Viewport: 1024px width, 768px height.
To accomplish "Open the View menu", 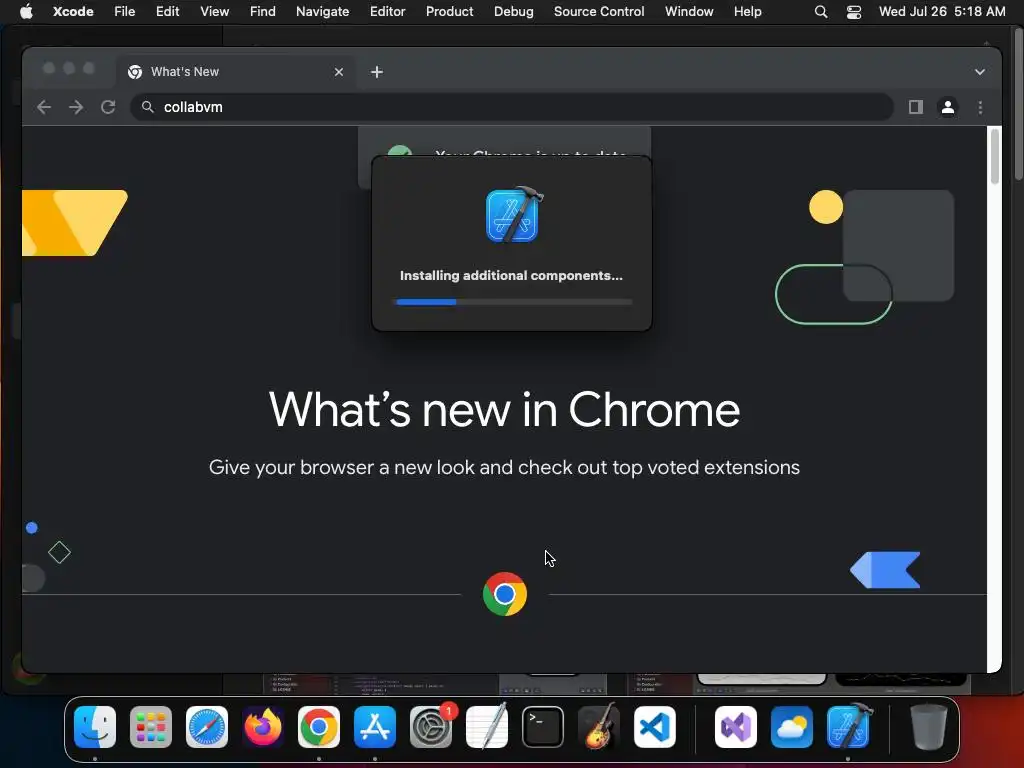I will point(214,12).
